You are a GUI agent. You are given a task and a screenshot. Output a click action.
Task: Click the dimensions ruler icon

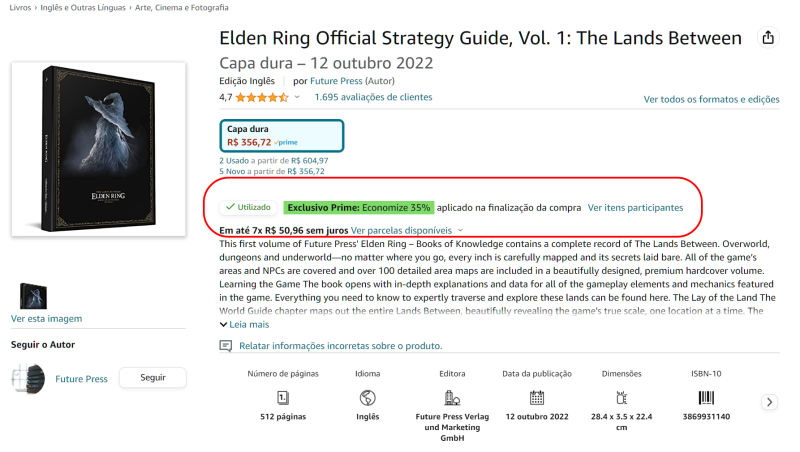click(x=621, y=398)
